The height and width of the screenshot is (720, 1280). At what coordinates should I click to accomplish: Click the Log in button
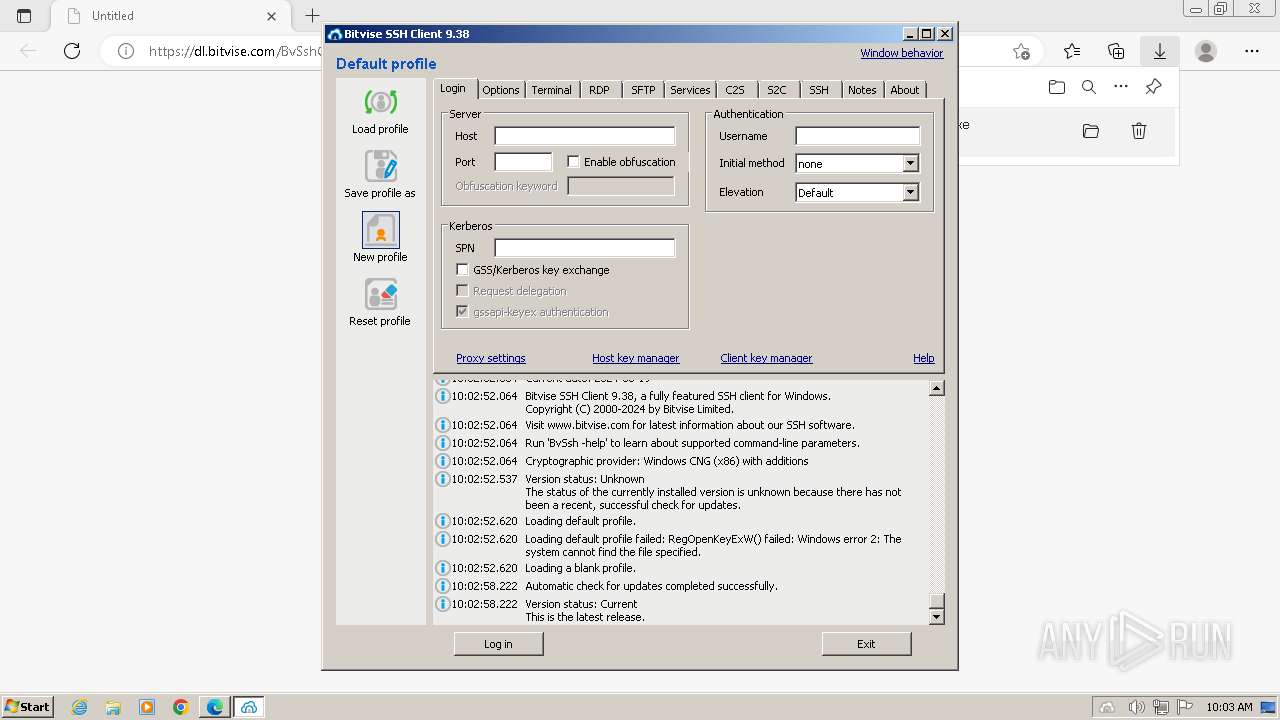[x=498, y=644]
